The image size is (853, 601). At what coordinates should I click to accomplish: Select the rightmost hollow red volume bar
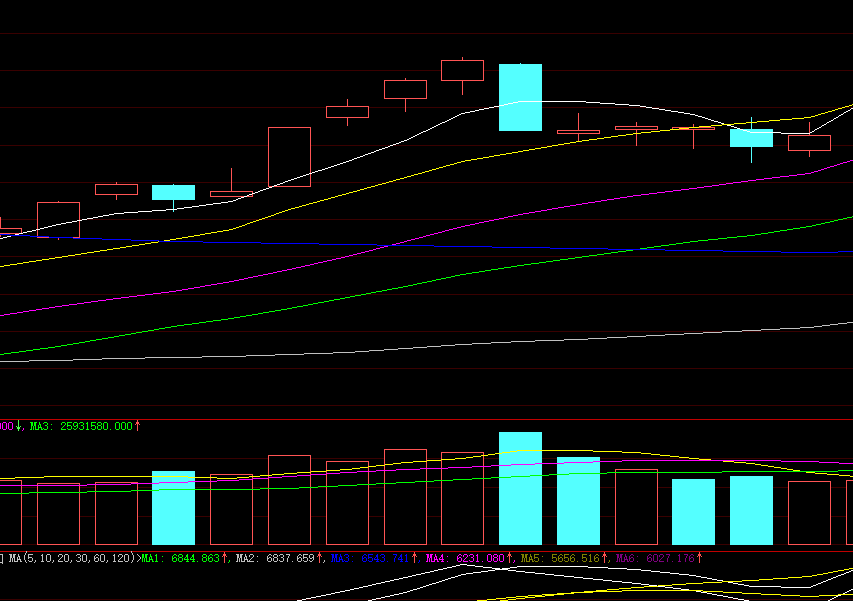coord(809,513)
